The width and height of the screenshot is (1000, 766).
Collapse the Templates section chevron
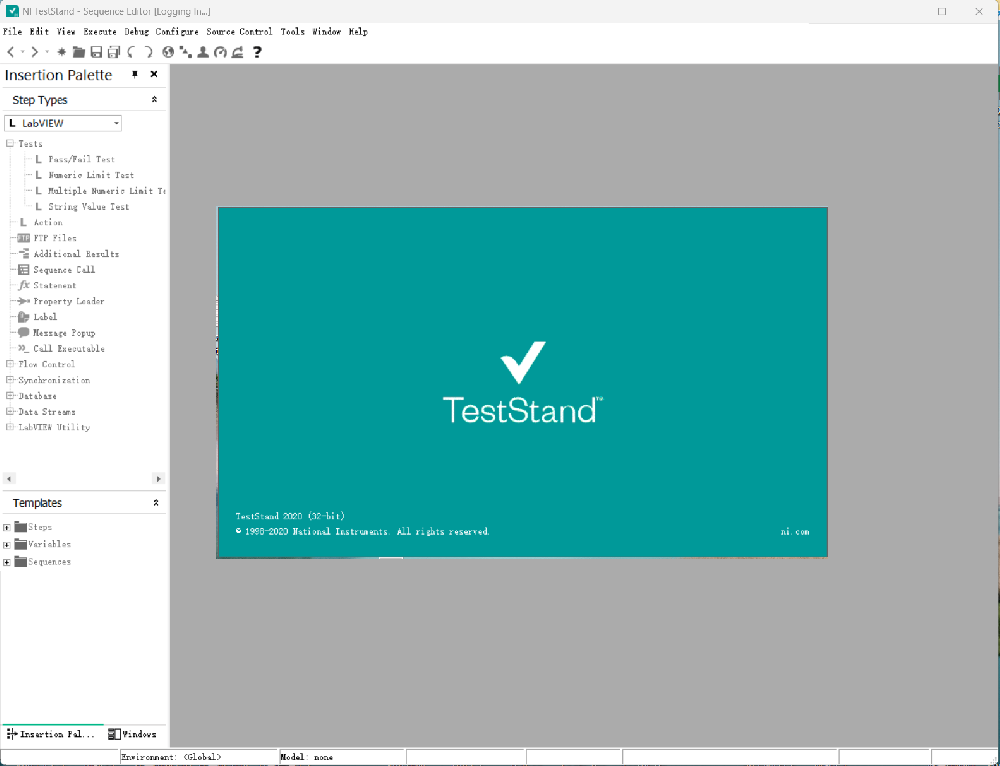coord(156,503)
